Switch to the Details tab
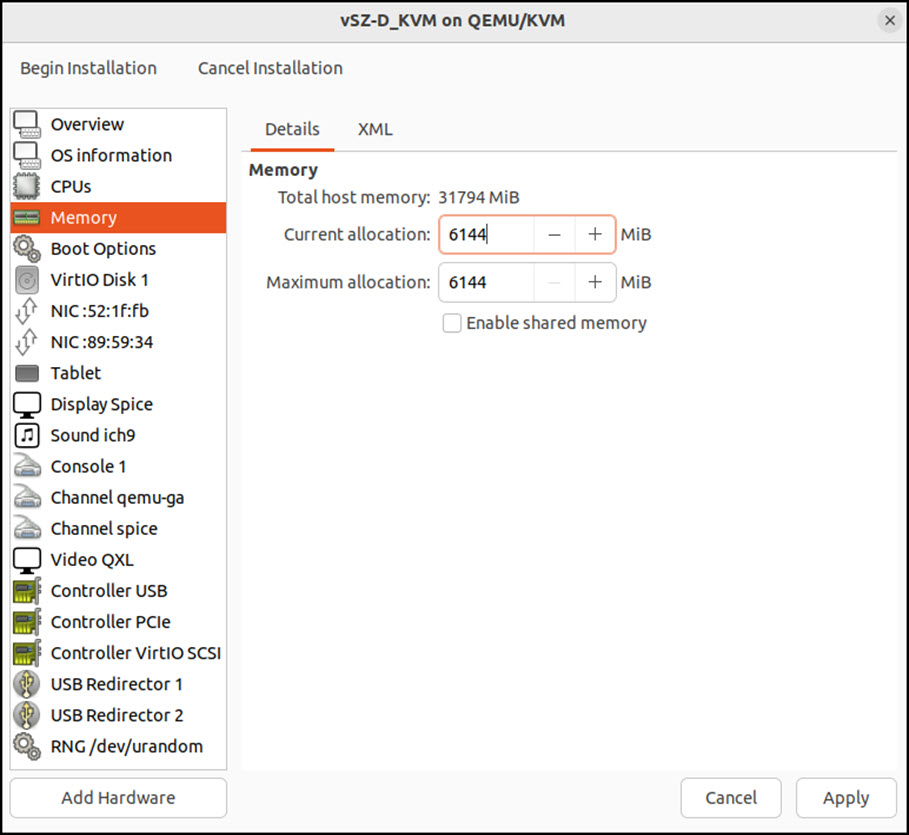Image resolution: width=909 pixels, height=835 pixels. coord(292,129)
